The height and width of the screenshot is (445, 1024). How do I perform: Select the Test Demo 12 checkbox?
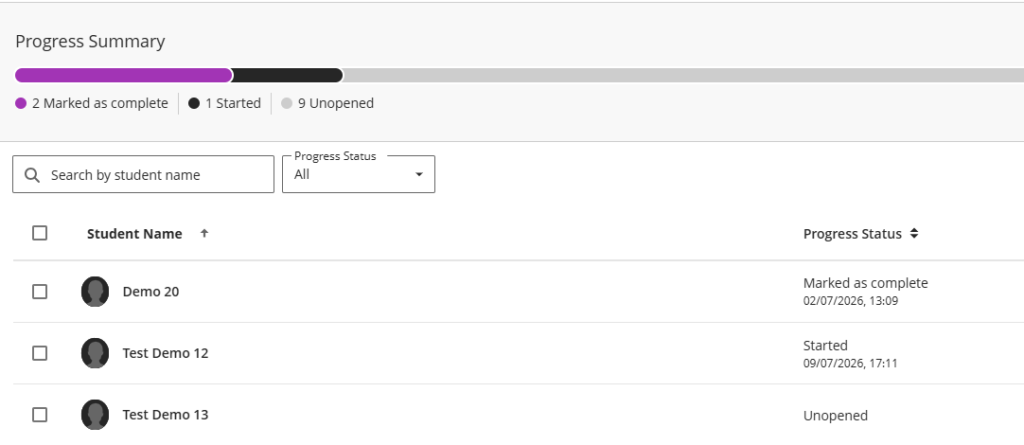click(40, 353)
